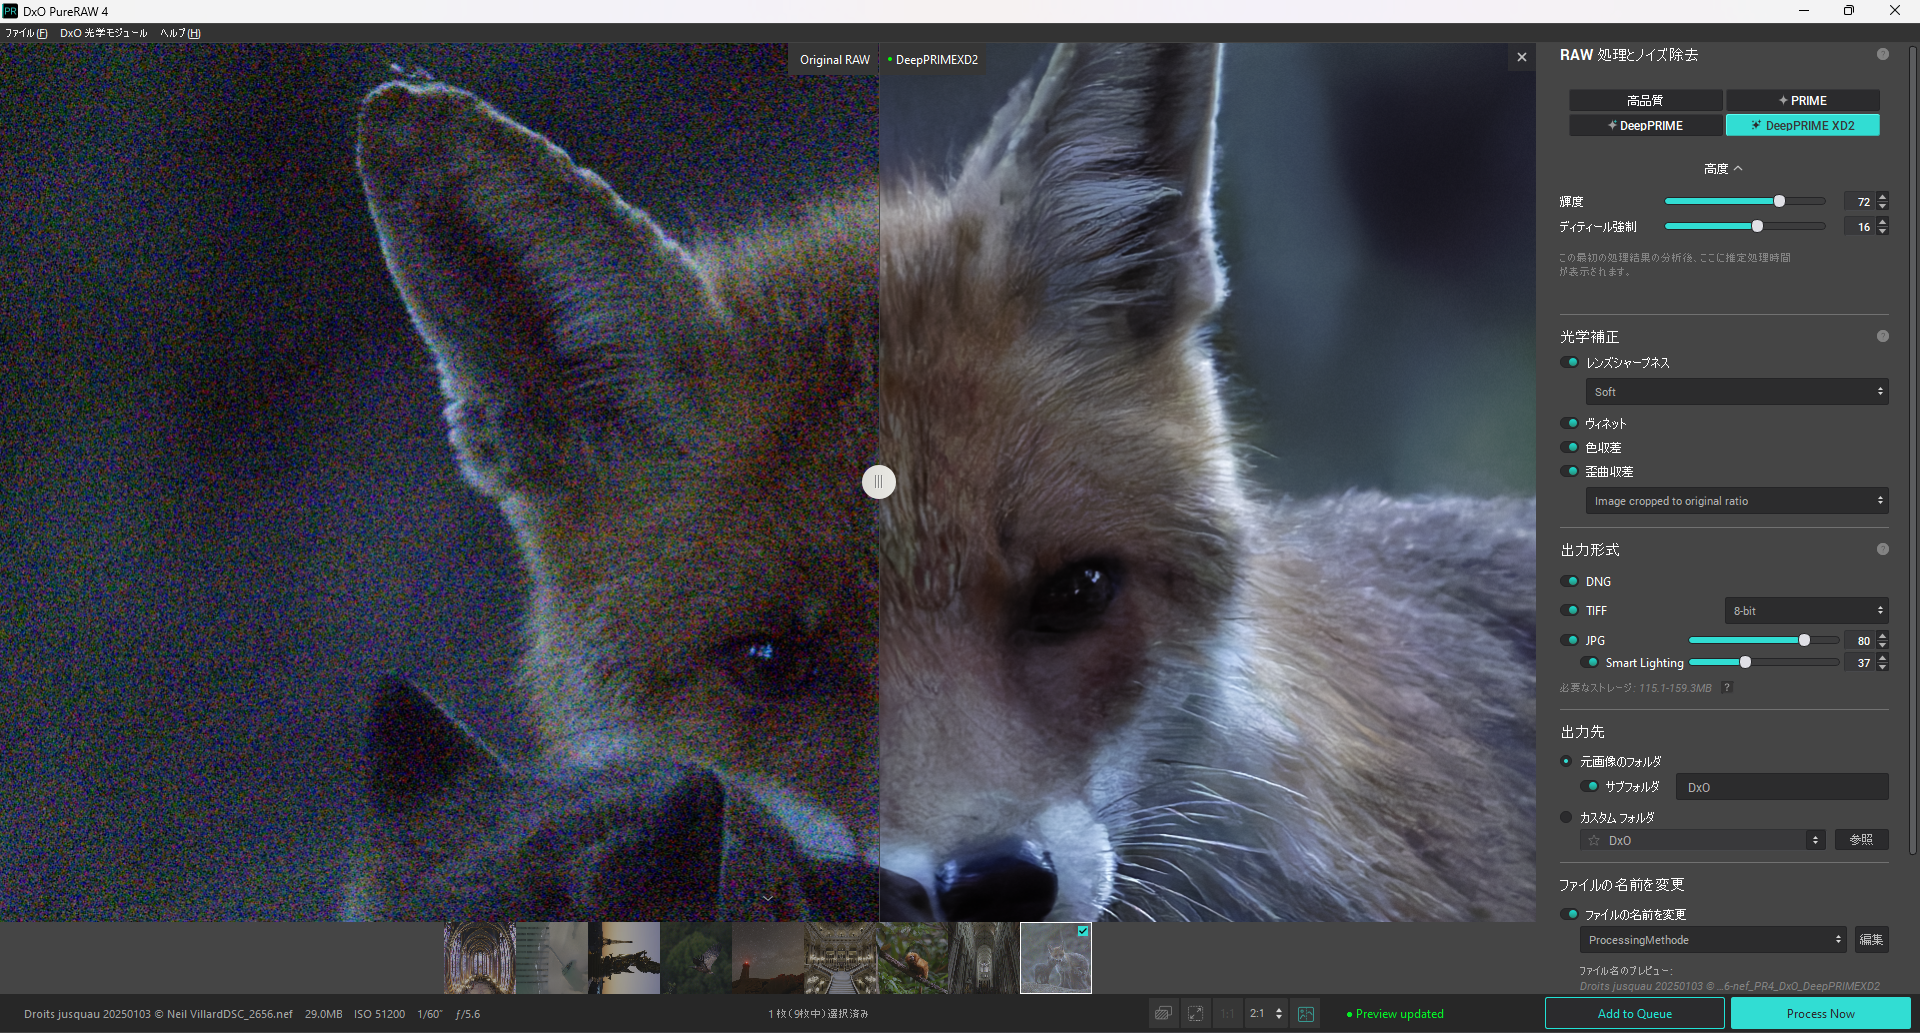Click the help icon next to 出力形式
1920x1033 pixels.
pos(1882,550)
